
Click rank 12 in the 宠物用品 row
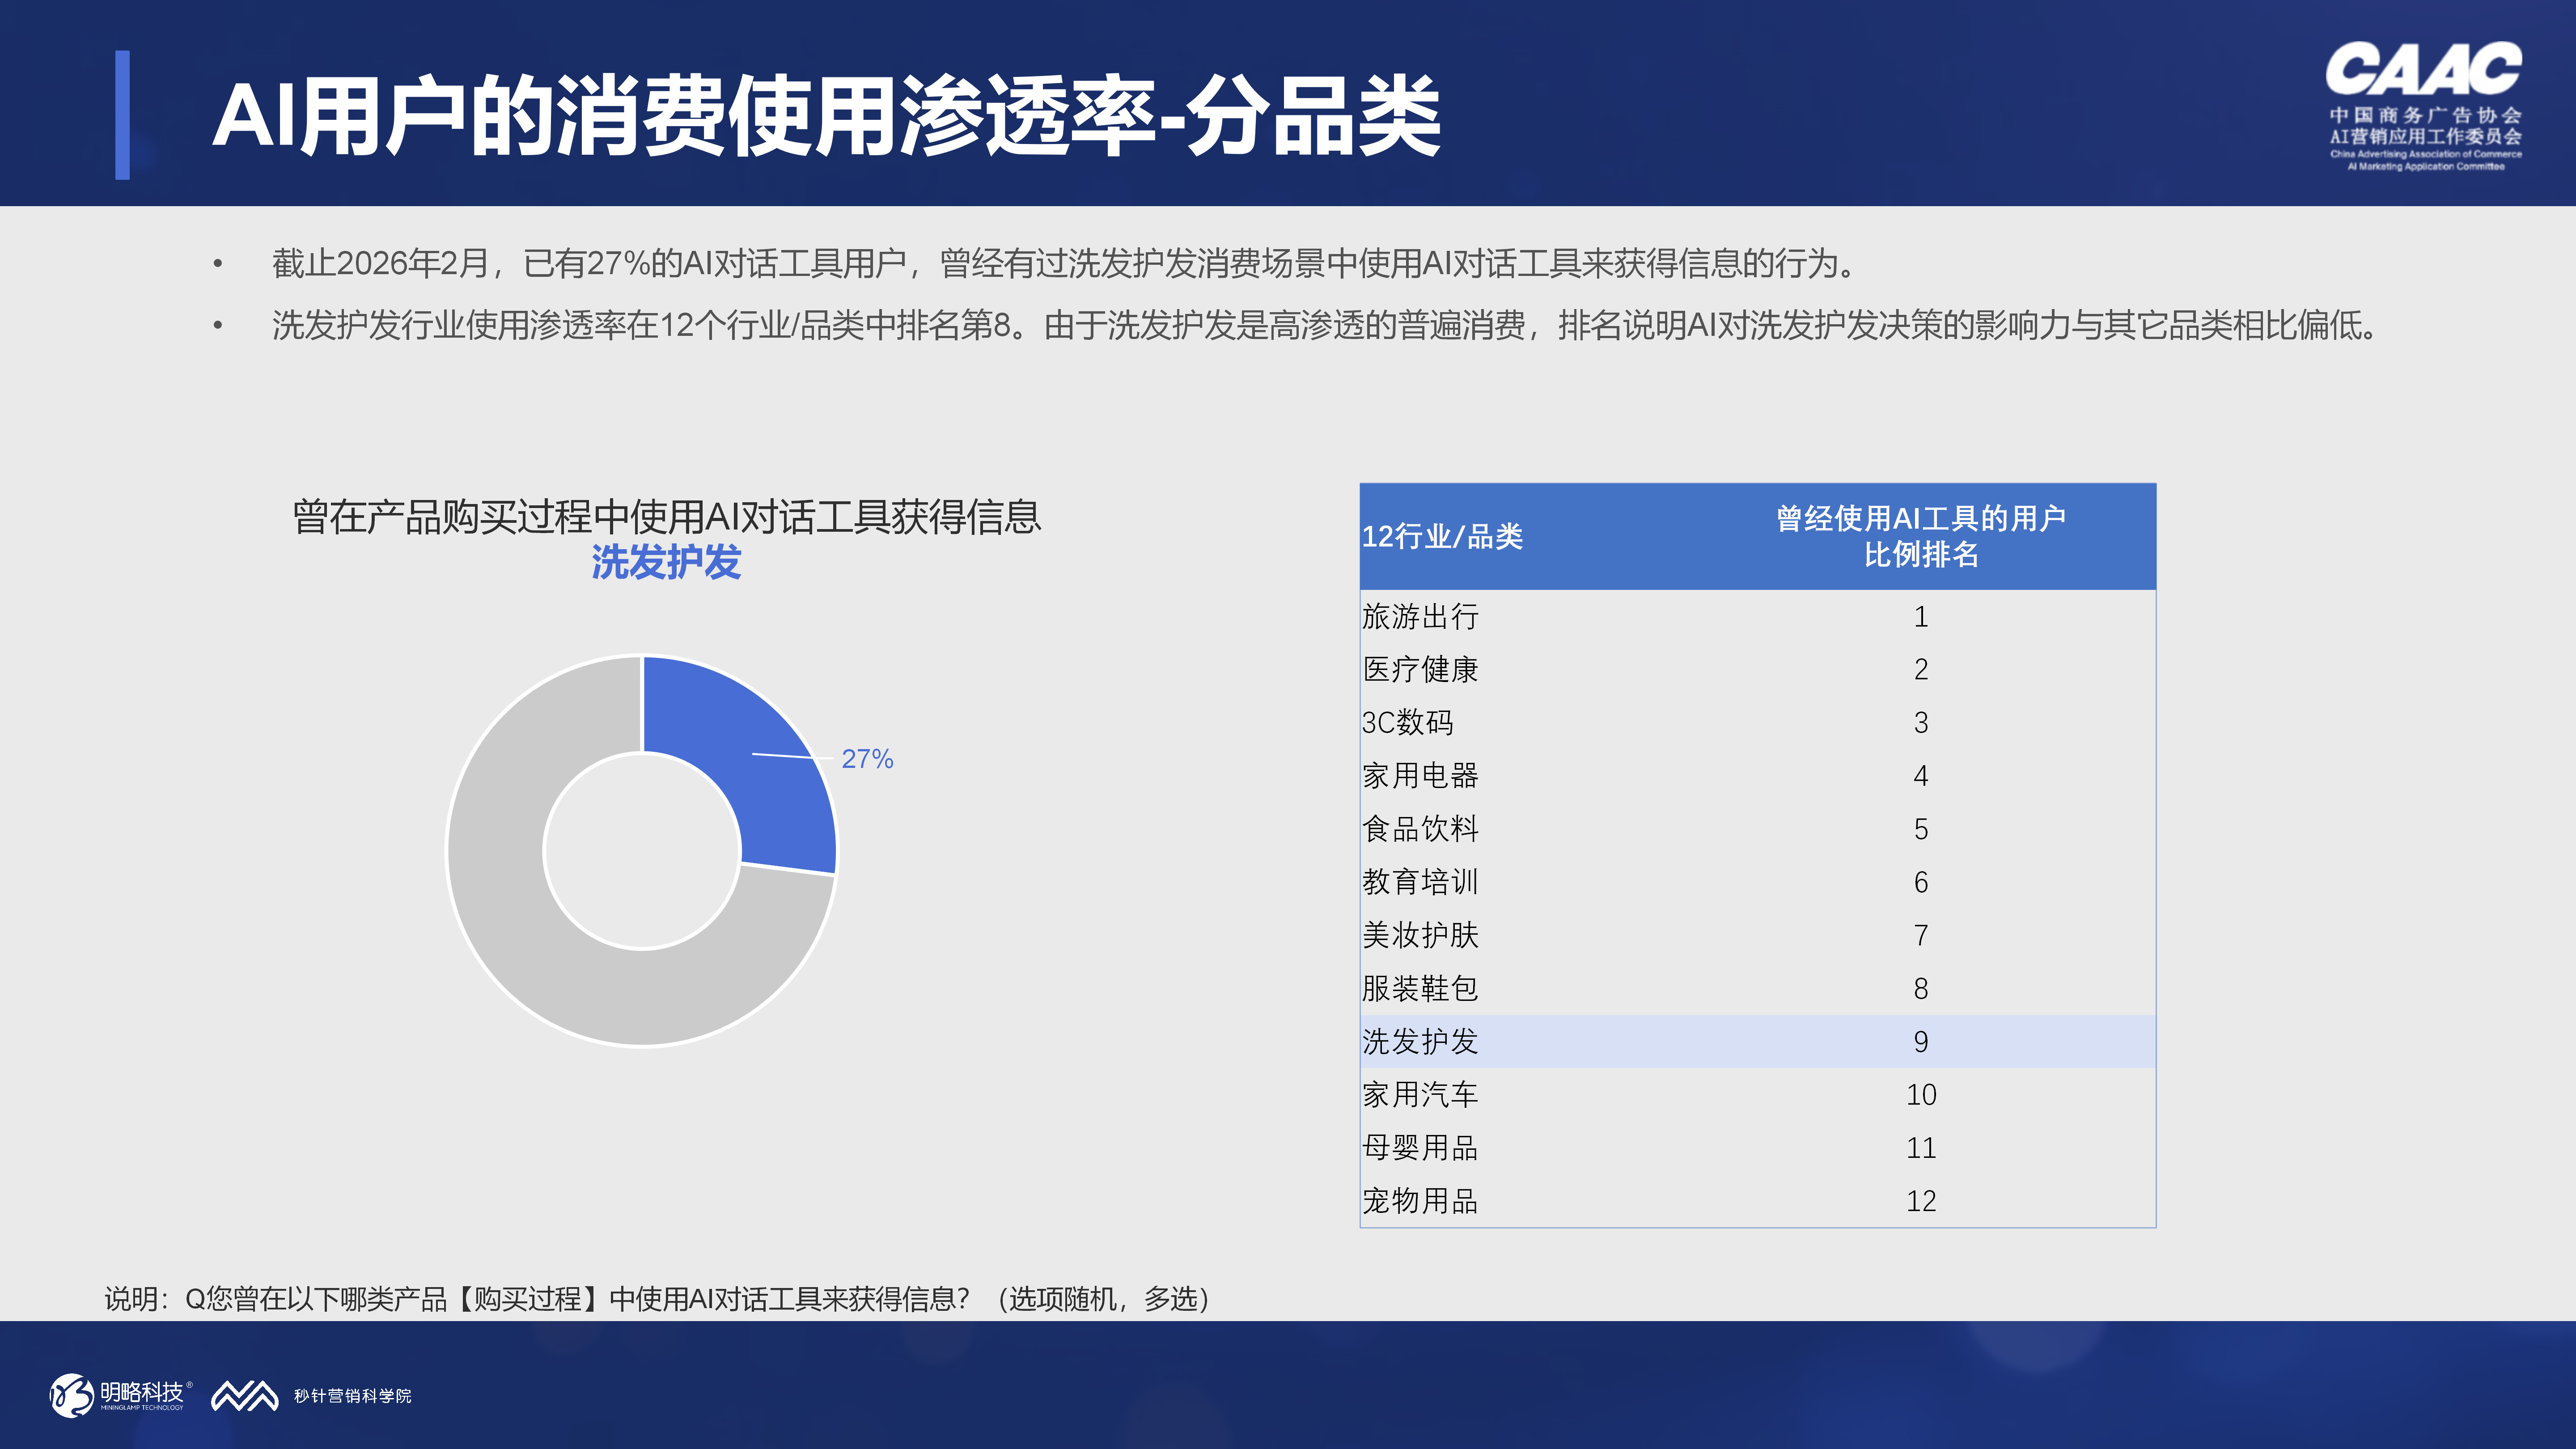tap(1921, 1201)
